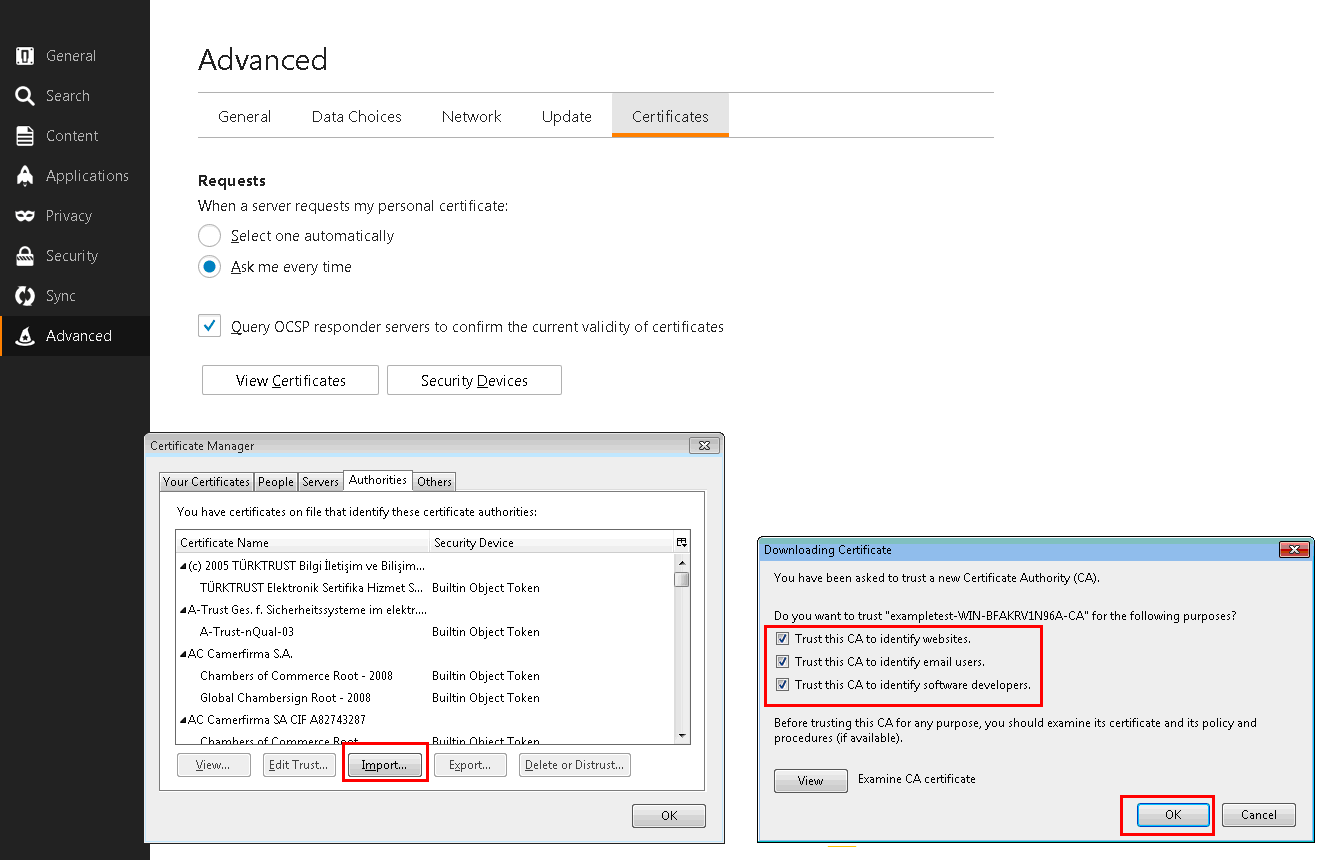Switch to the Update tab
Viewport: 1332px width, 860px height.
(567, 116)
